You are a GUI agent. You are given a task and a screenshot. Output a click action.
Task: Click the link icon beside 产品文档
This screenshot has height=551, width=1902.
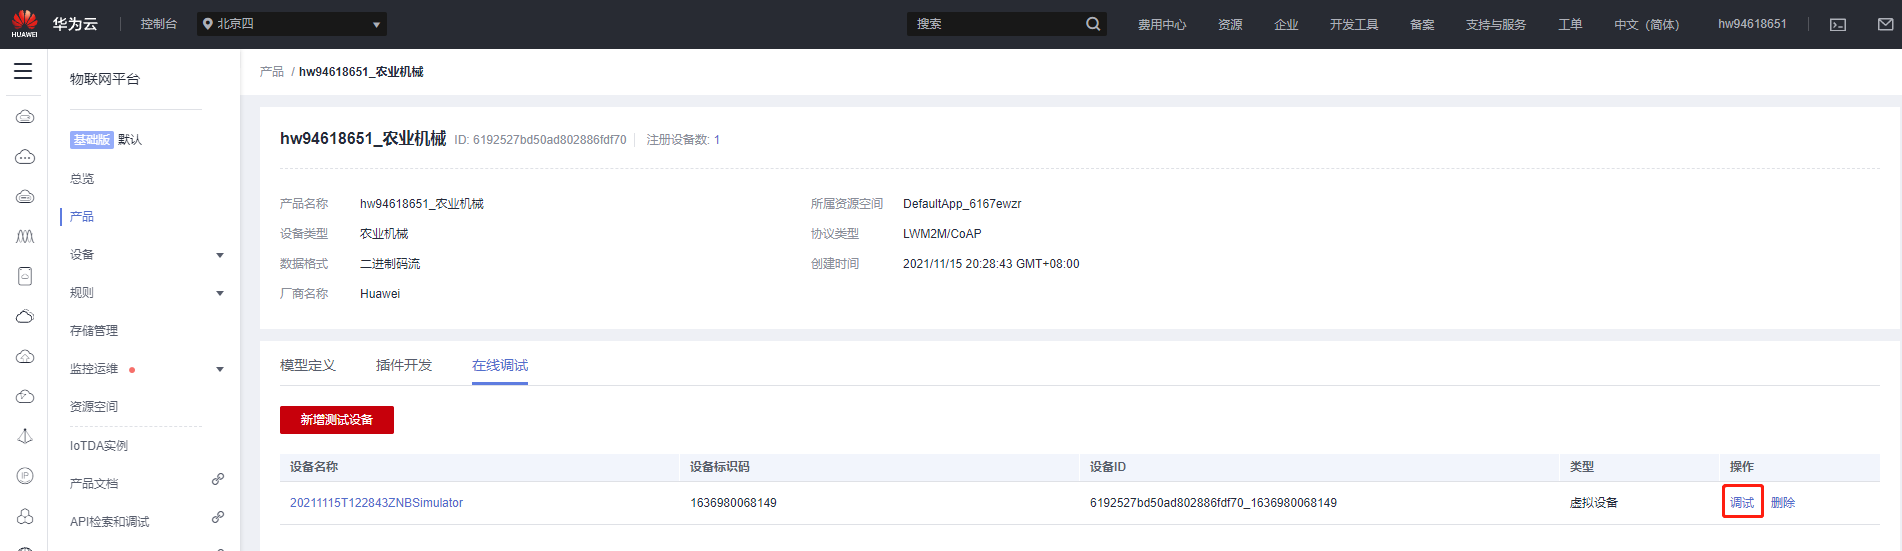point(218,479)
